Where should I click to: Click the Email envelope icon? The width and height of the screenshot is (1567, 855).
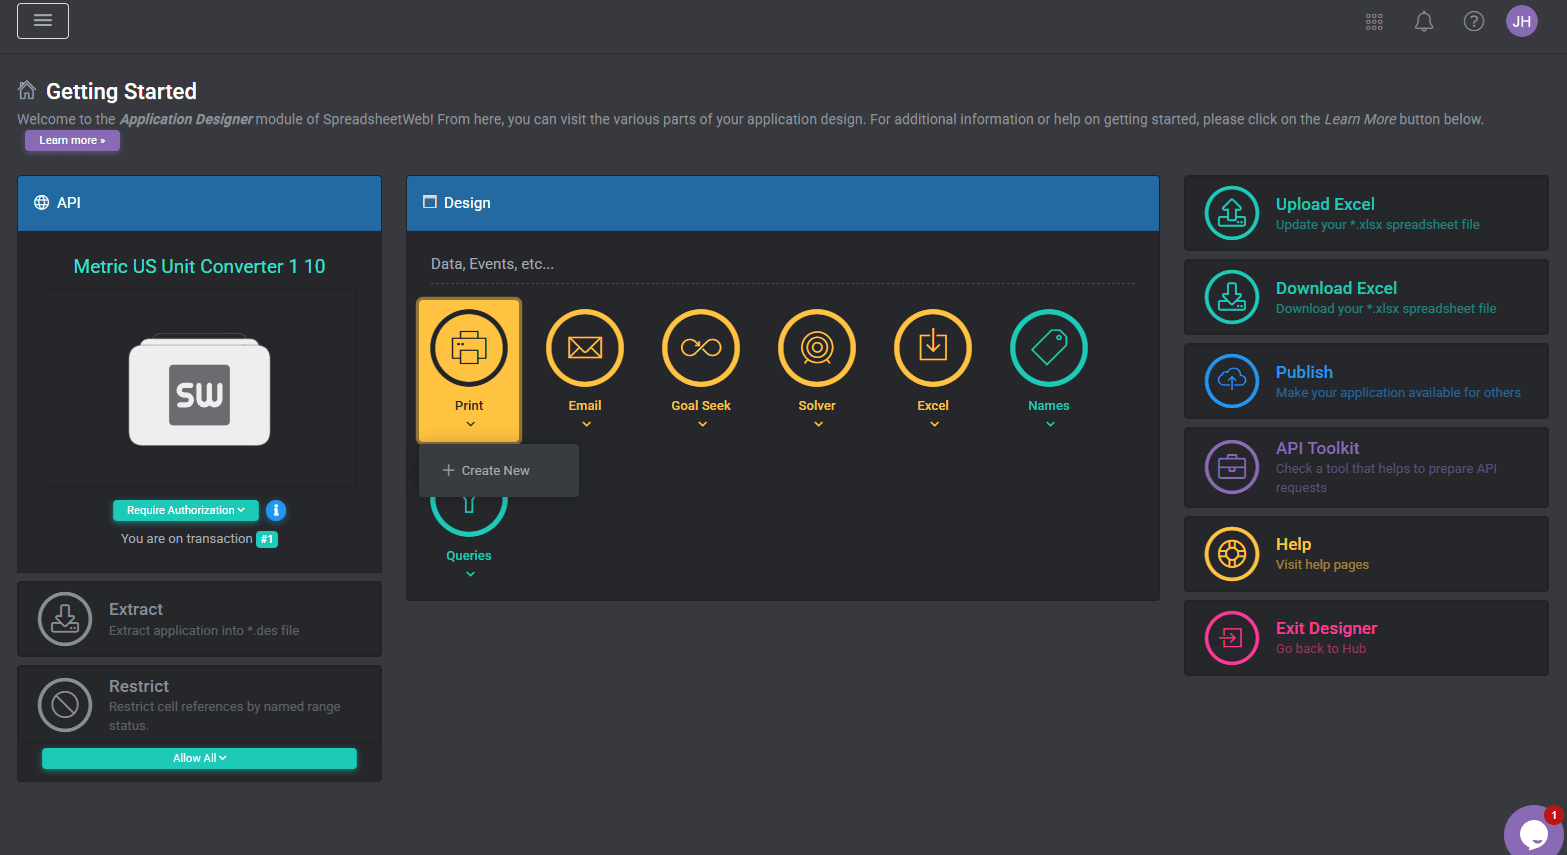tap(585, 348)
